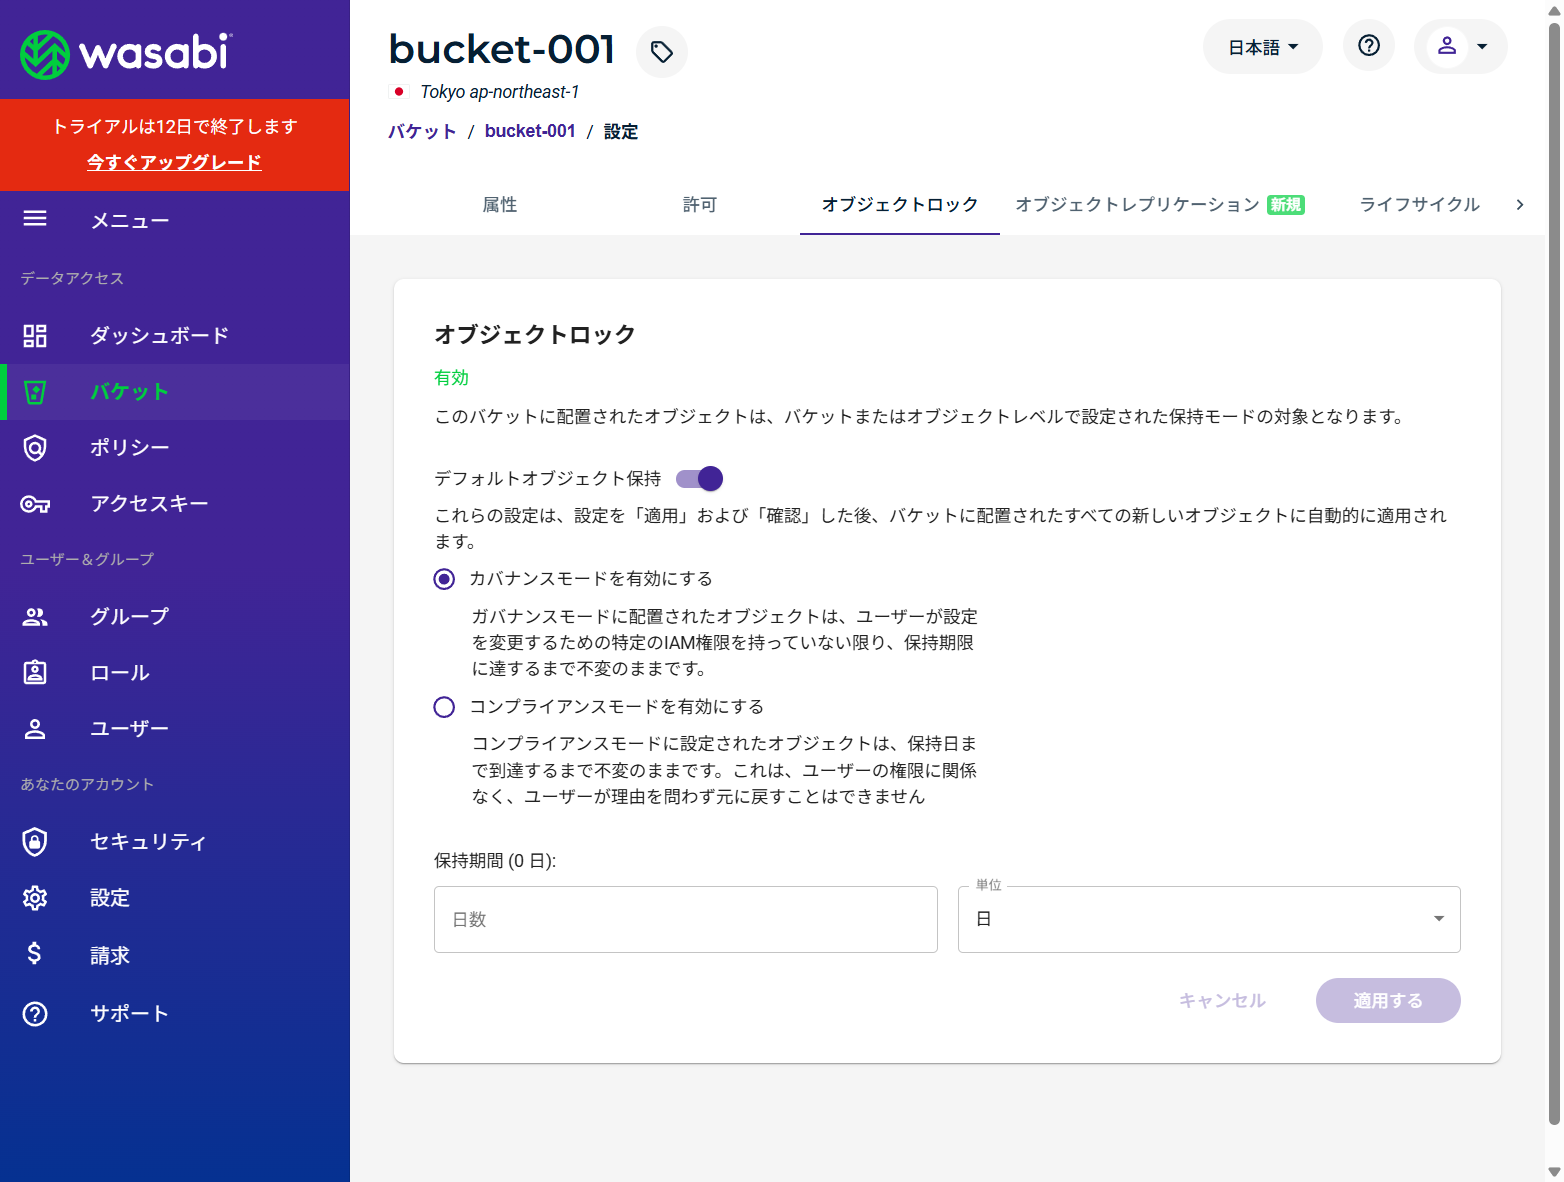Screen dimensions: 1564x1182
Task: Open the ポリシー shield icon
Action: point(35,448)
